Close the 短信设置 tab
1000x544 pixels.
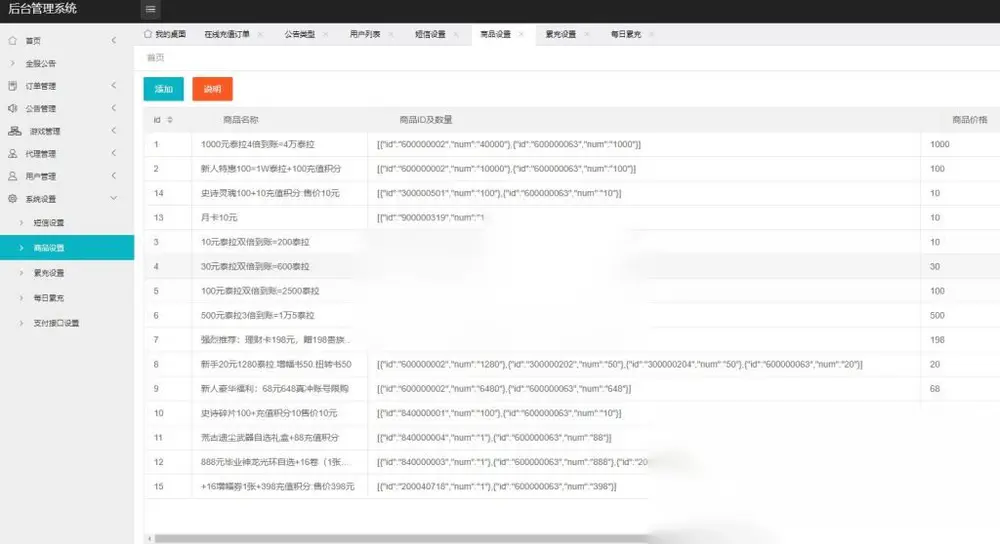(x=456, y=34)
